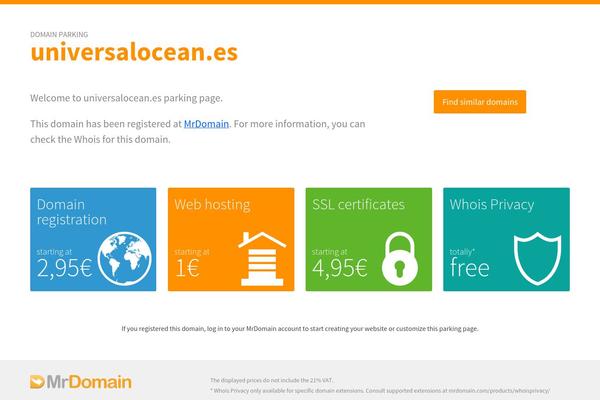Open the SSL certificates card title
The height and width of the screenshot is (400, 600).
(358, 204)
